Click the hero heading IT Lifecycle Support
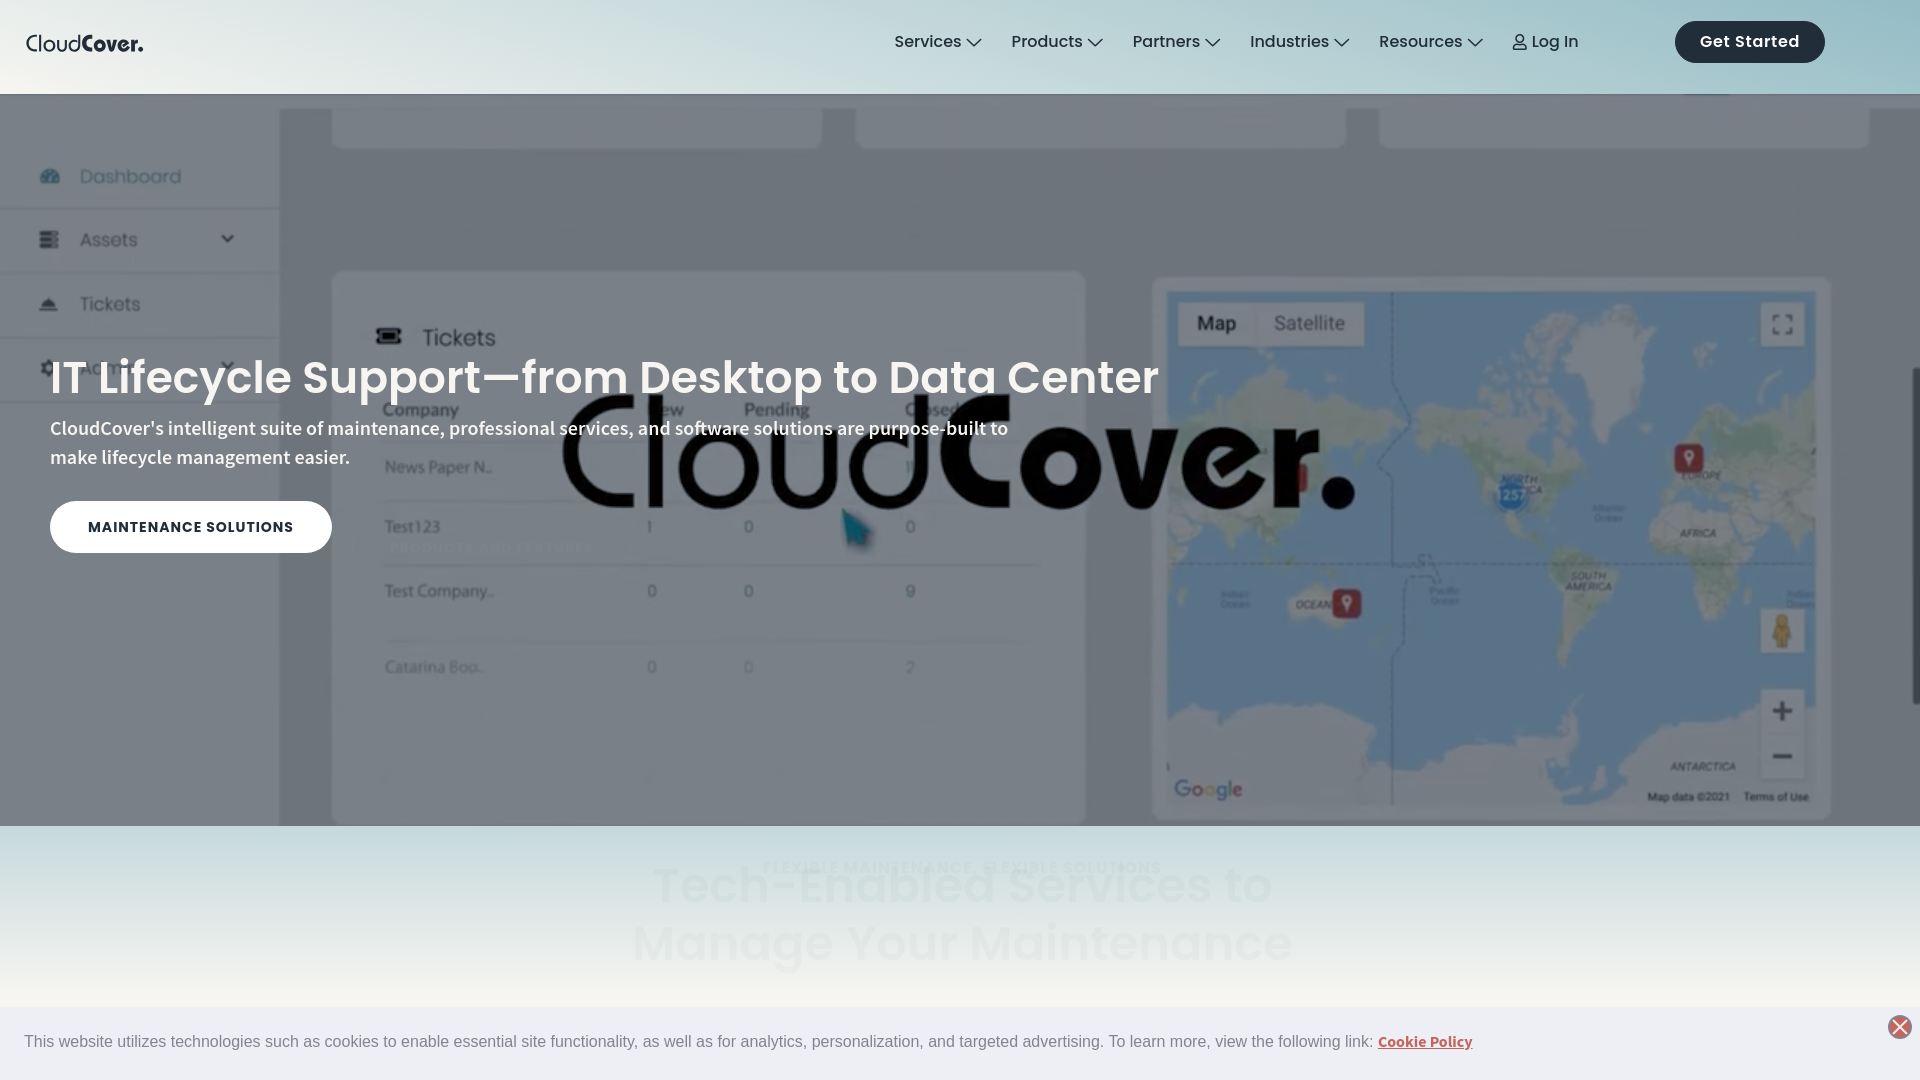The width and height of the screenshot is (1920, 1080). pyautogui.click(x=604, y=378)
